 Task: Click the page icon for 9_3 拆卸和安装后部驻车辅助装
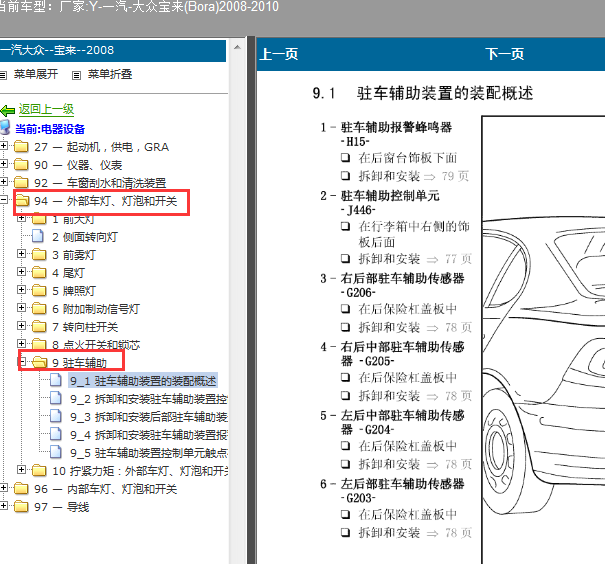pos(56,416)
